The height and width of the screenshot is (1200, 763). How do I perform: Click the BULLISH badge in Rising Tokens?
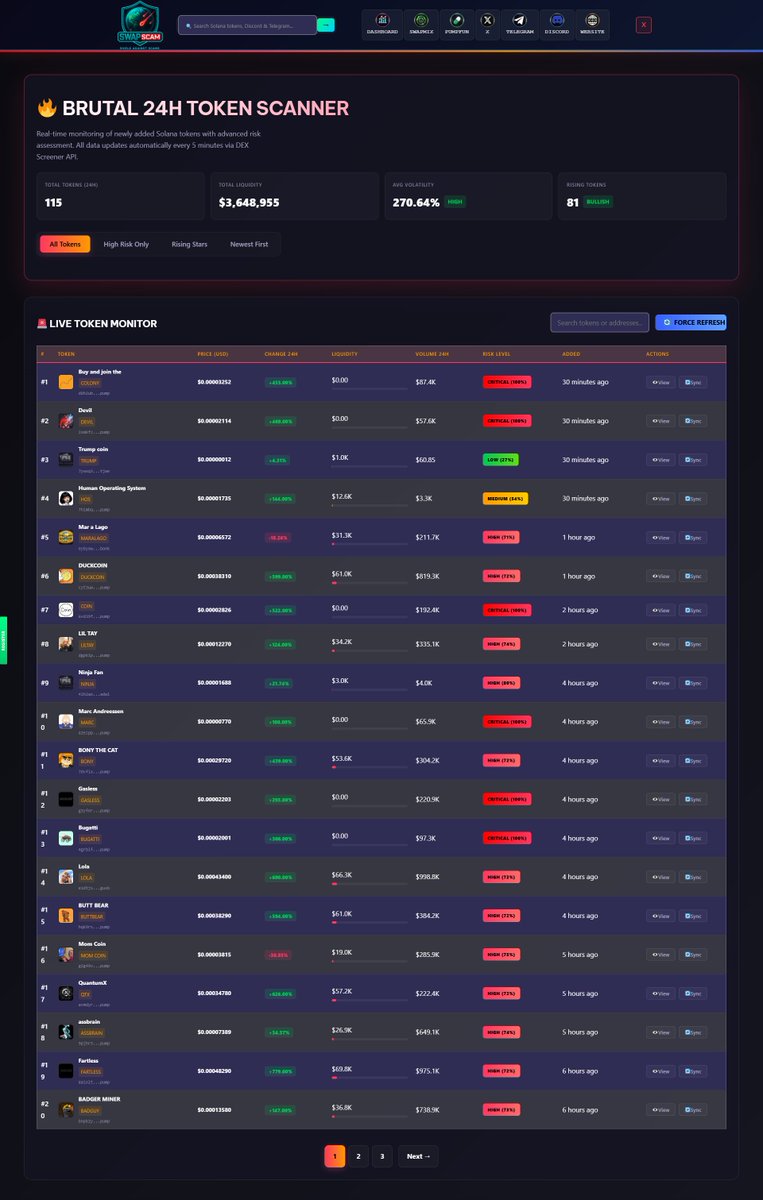point(598,202)
